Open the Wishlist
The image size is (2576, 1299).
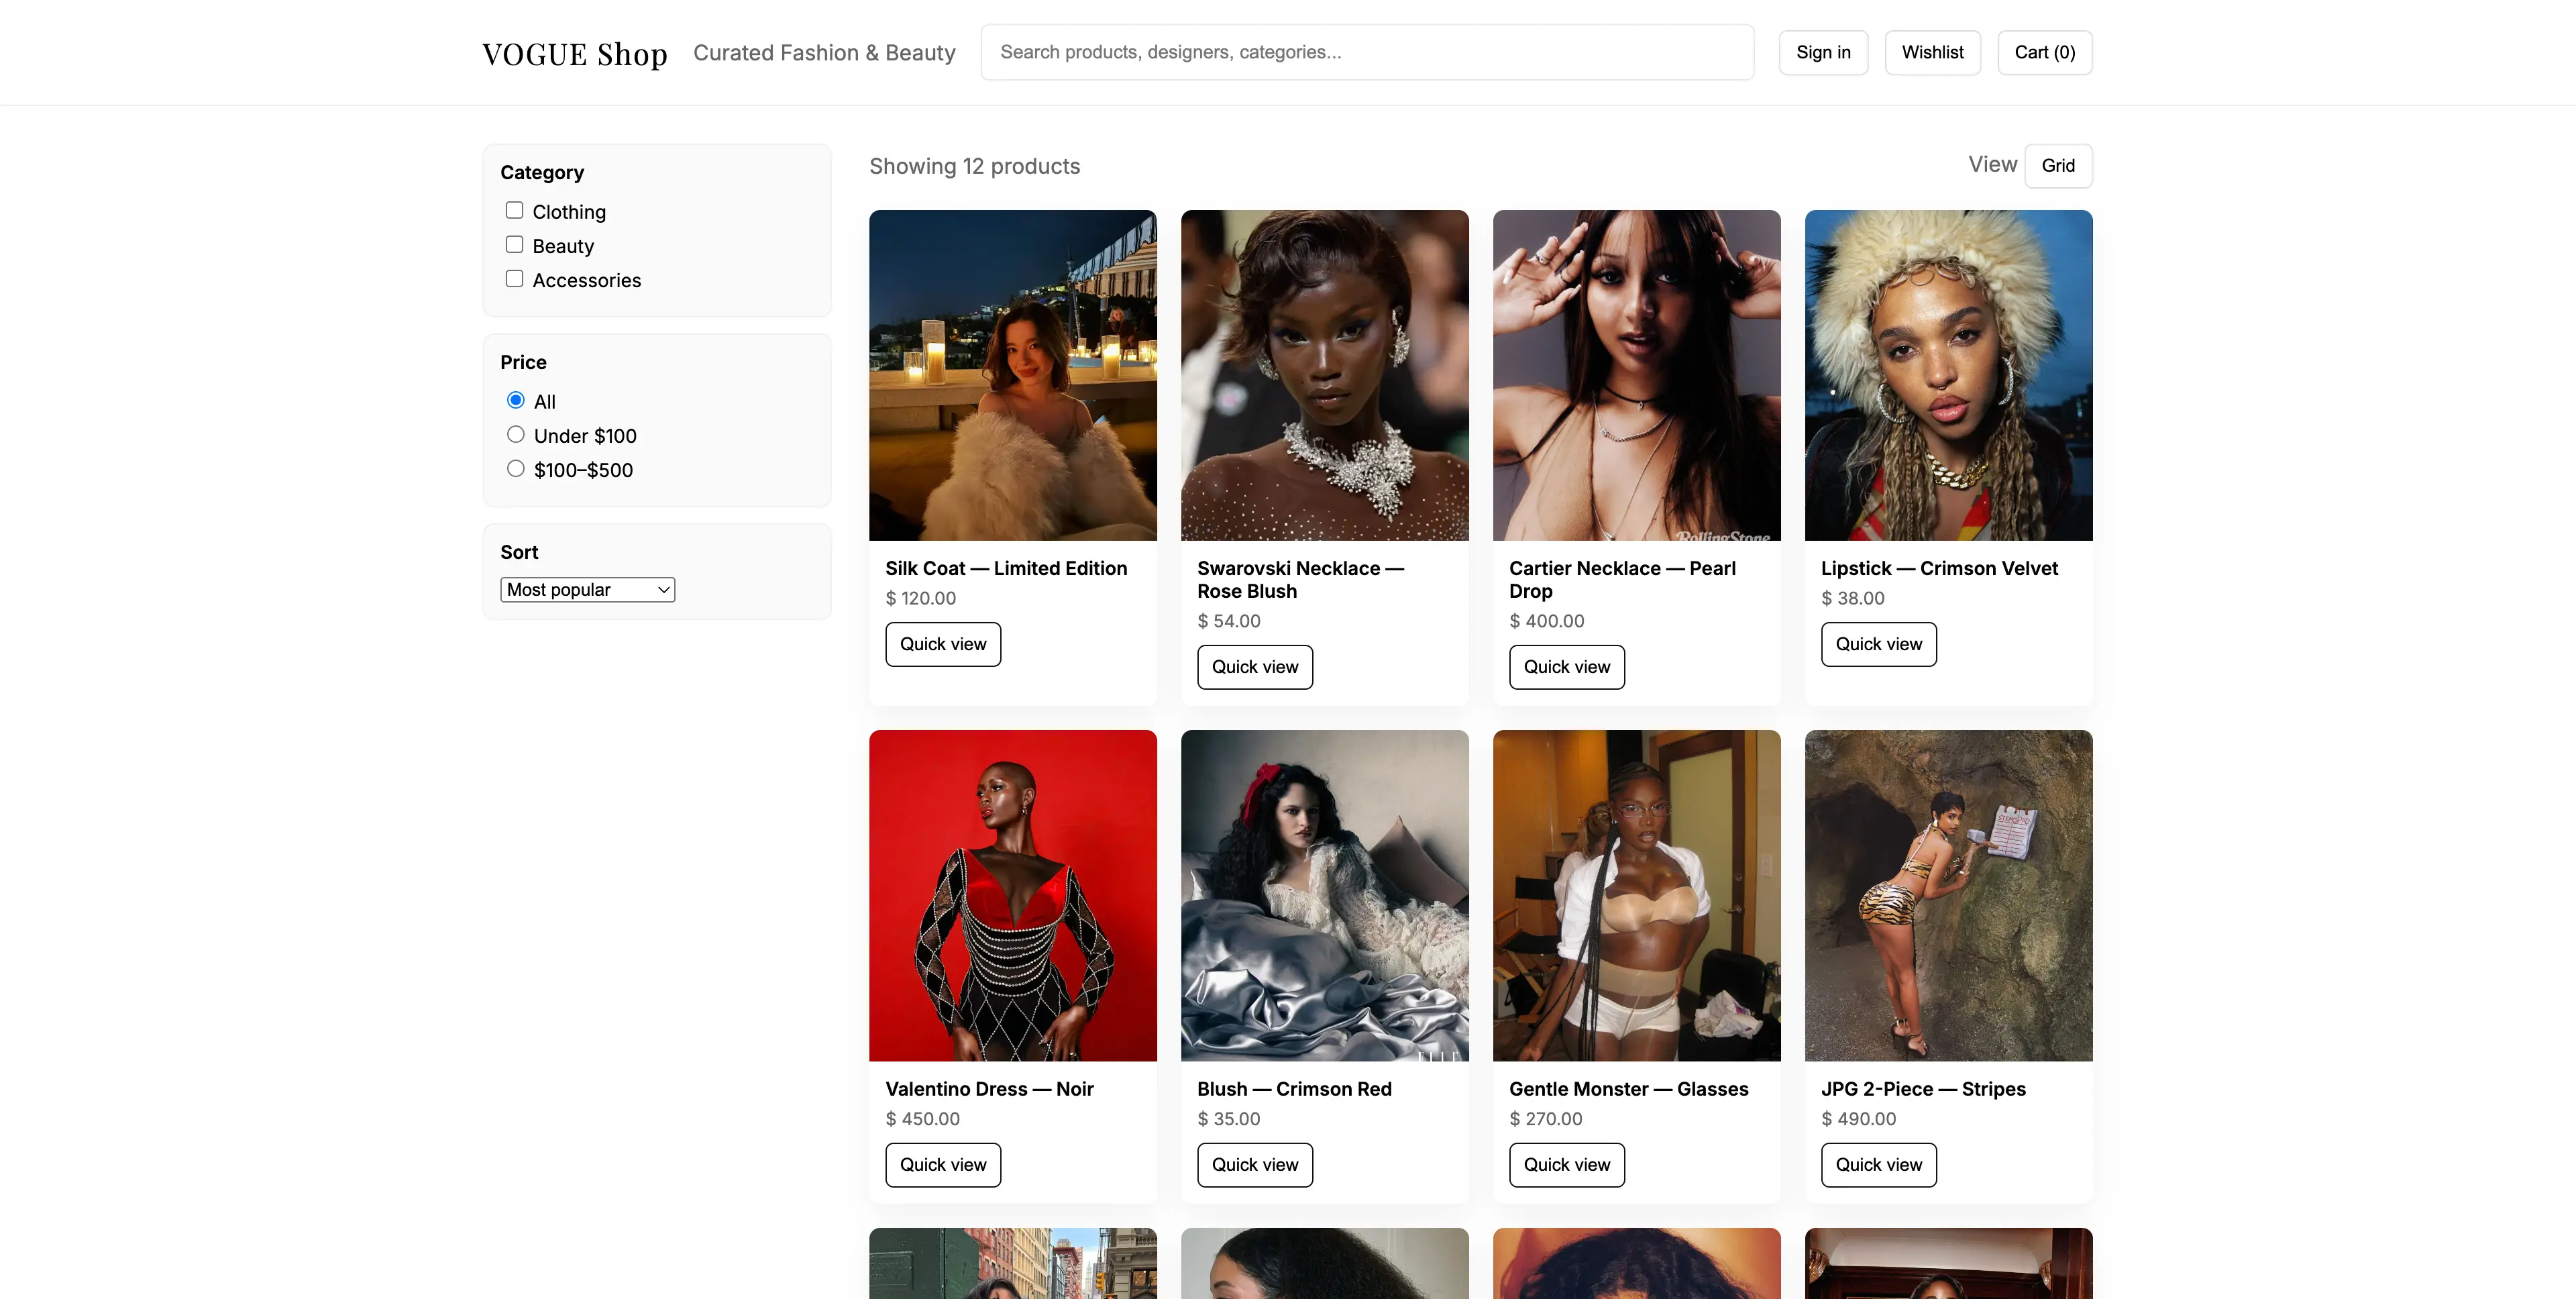[1932, 52]
